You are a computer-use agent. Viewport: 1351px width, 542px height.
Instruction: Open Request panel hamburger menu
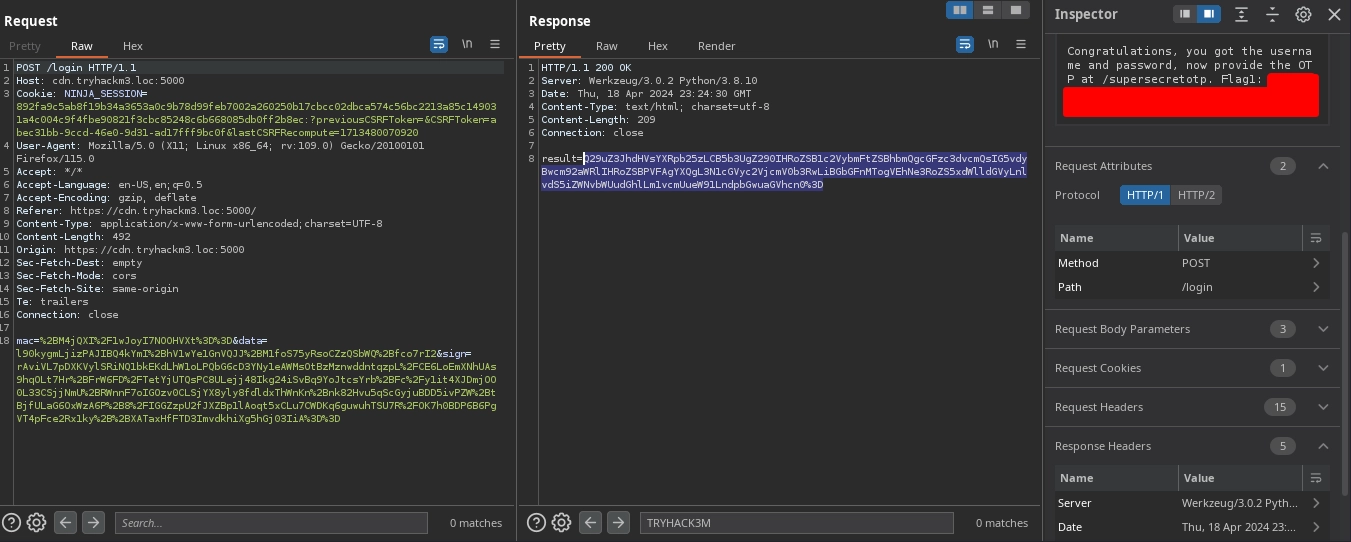point(495,45)
